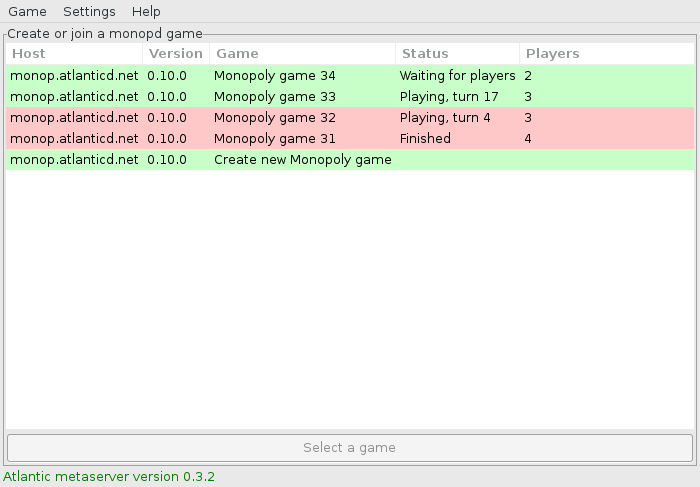Click the Waiting for players status cell
Screen dimensions: 700x487
tap(457, 76)
